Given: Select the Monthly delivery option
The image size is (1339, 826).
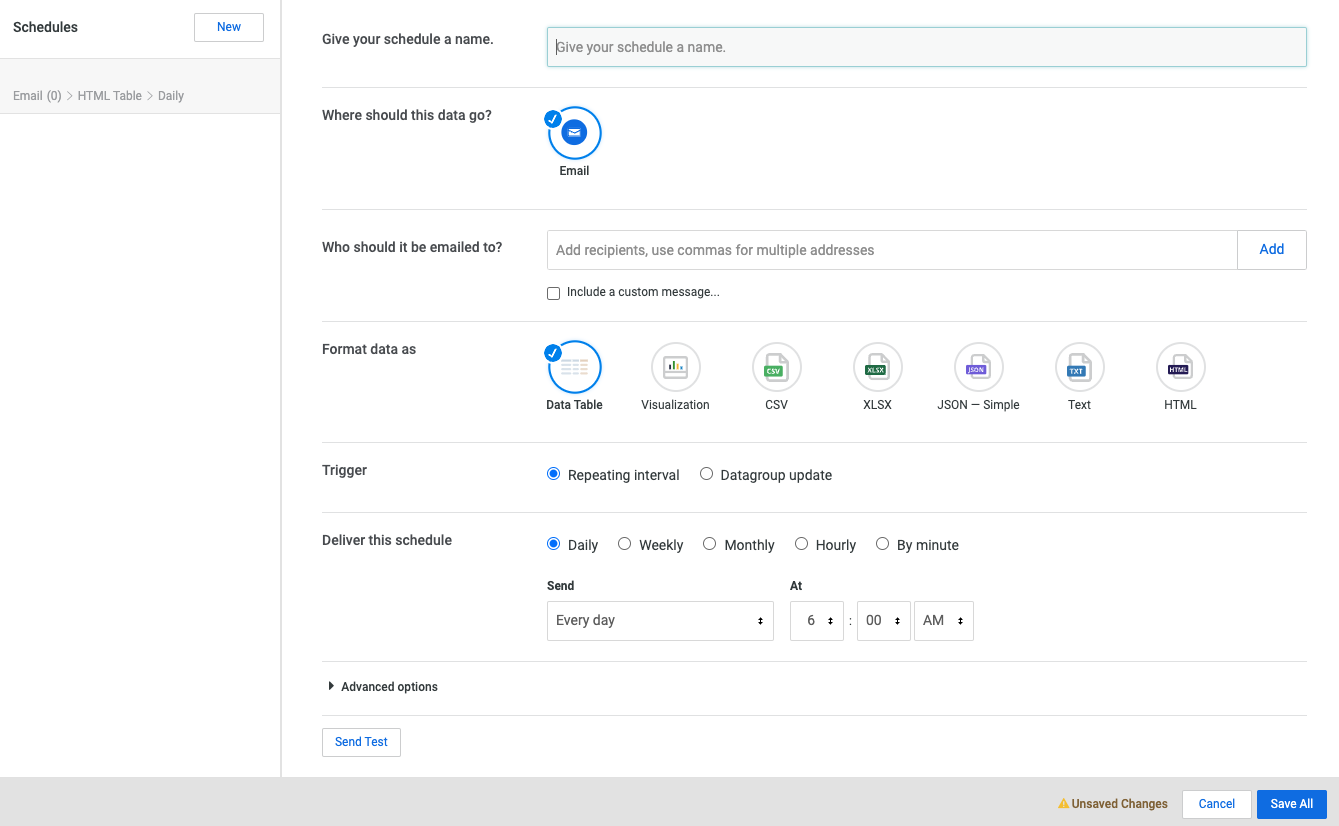Looking at the screenshot, I should click(710, 544).
